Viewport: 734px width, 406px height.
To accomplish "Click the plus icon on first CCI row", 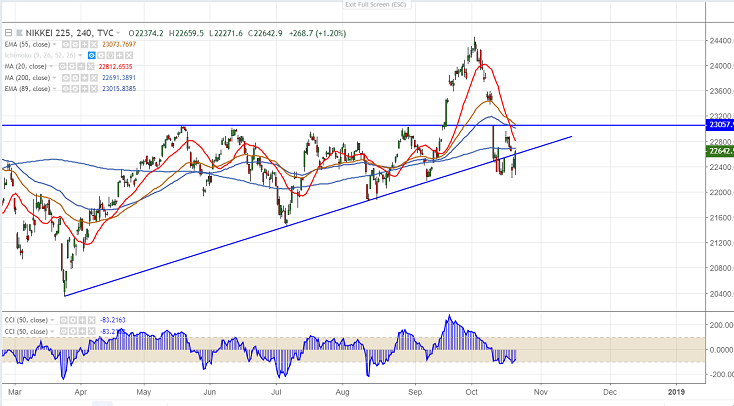I will click(82, 320).
